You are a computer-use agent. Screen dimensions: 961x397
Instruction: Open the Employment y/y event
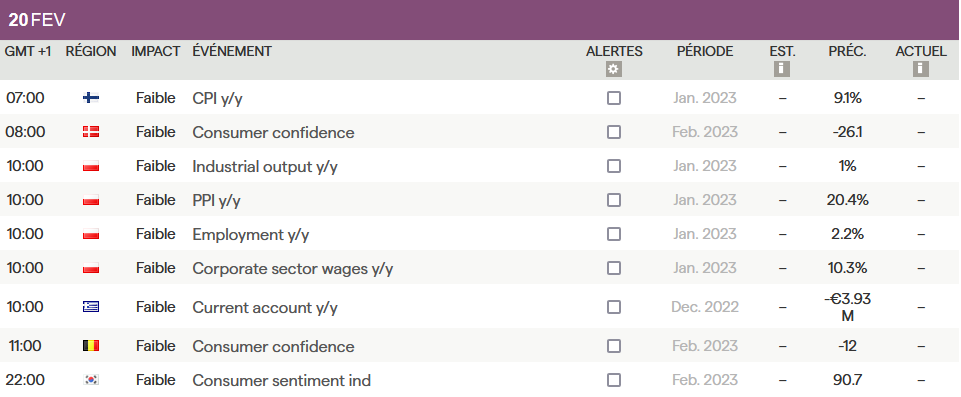point(252,235)
